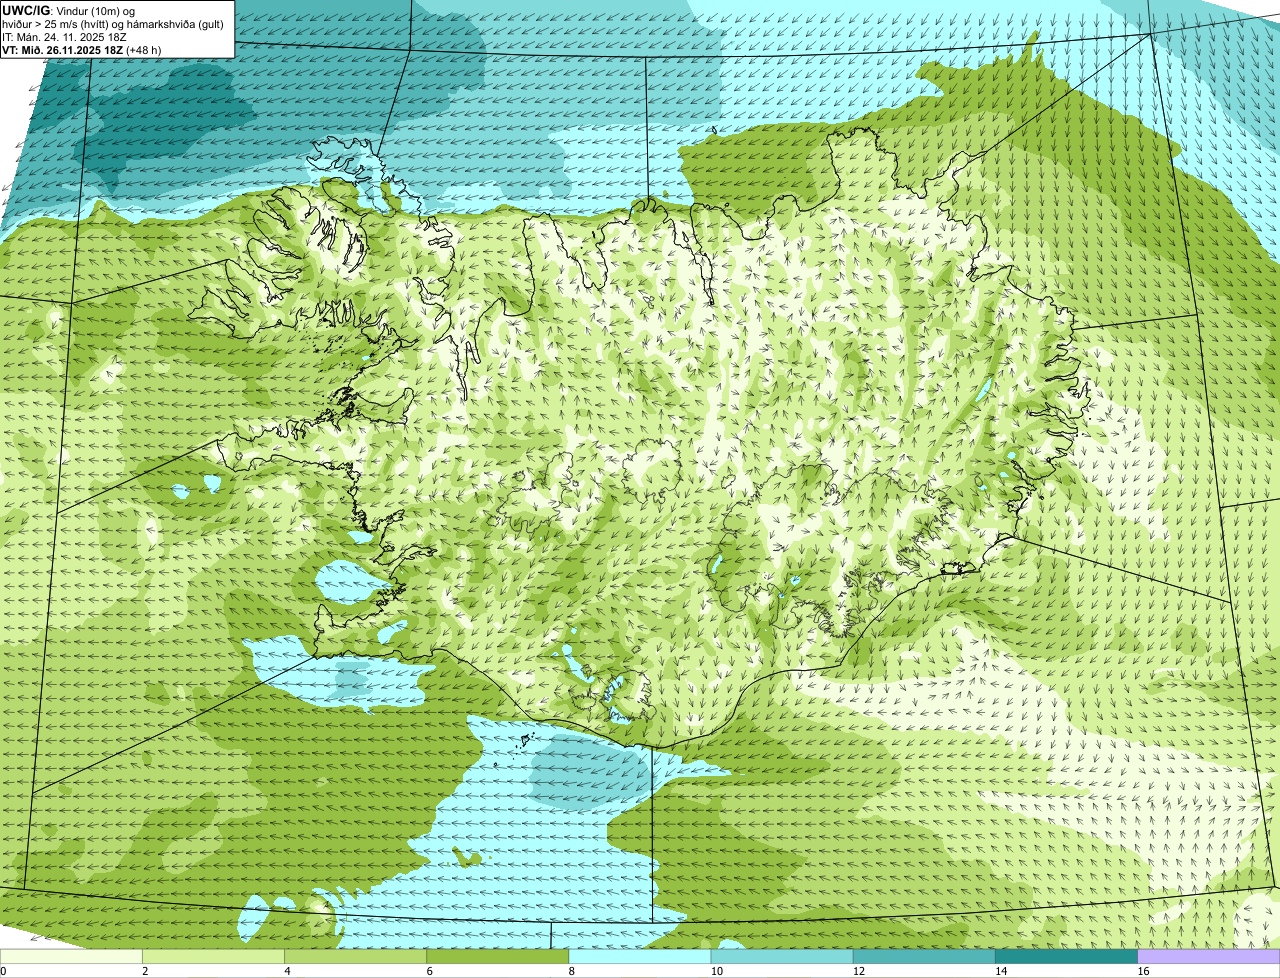Click the 12–14 m/s teal legend swatch

[924, 956]
